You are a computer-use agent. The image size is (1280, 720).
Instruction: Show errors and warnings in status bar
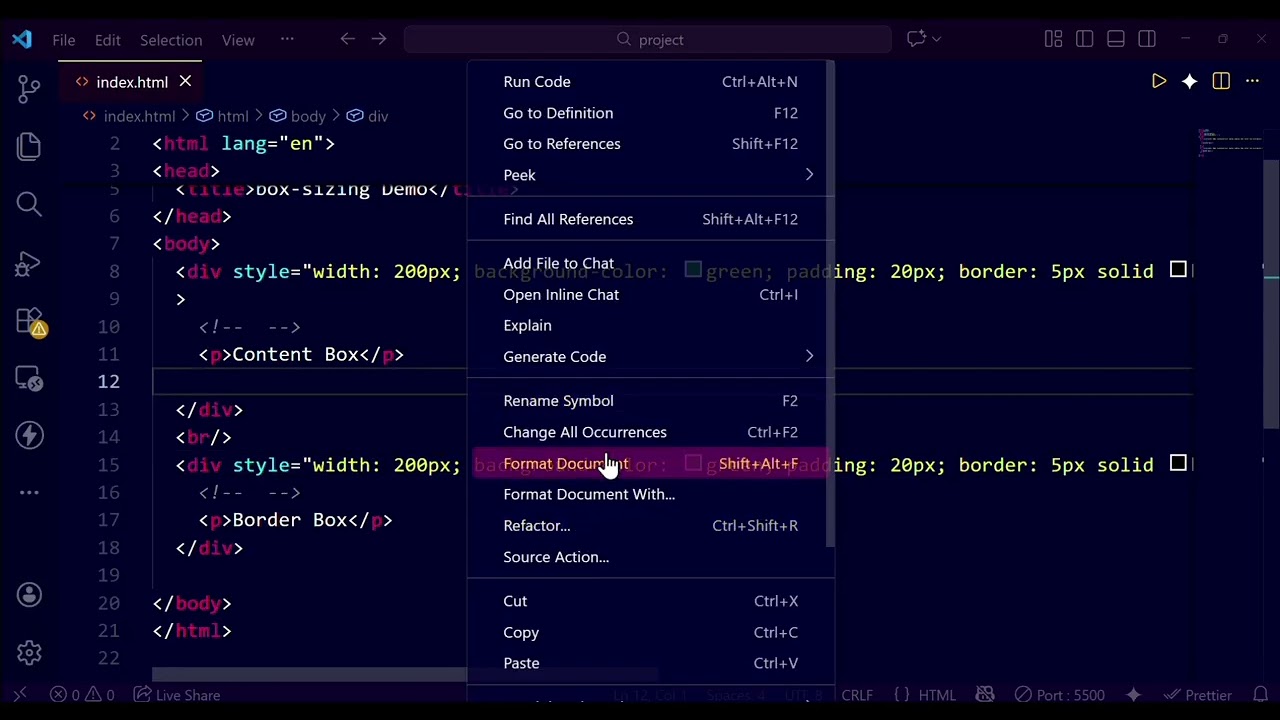(x=82, y=695)
